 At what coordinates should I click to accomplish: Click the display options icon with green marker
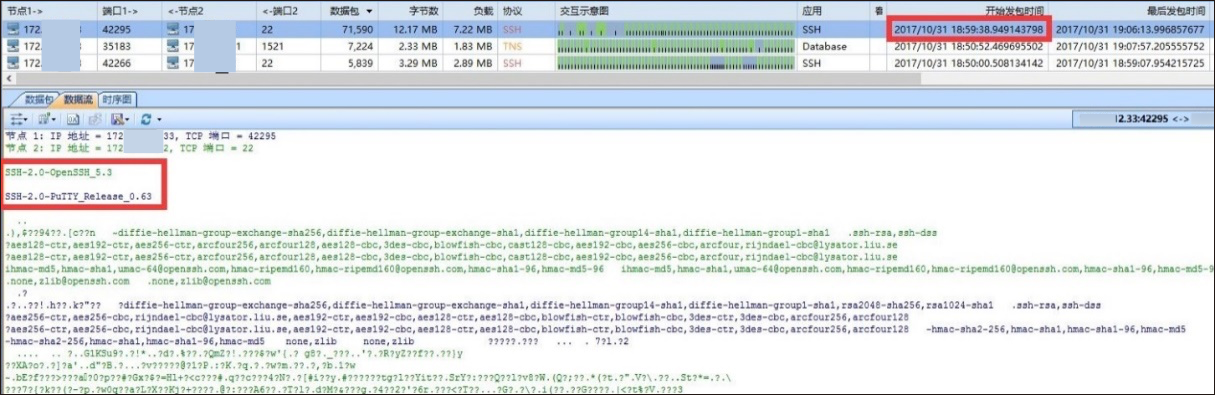[43, 119]
